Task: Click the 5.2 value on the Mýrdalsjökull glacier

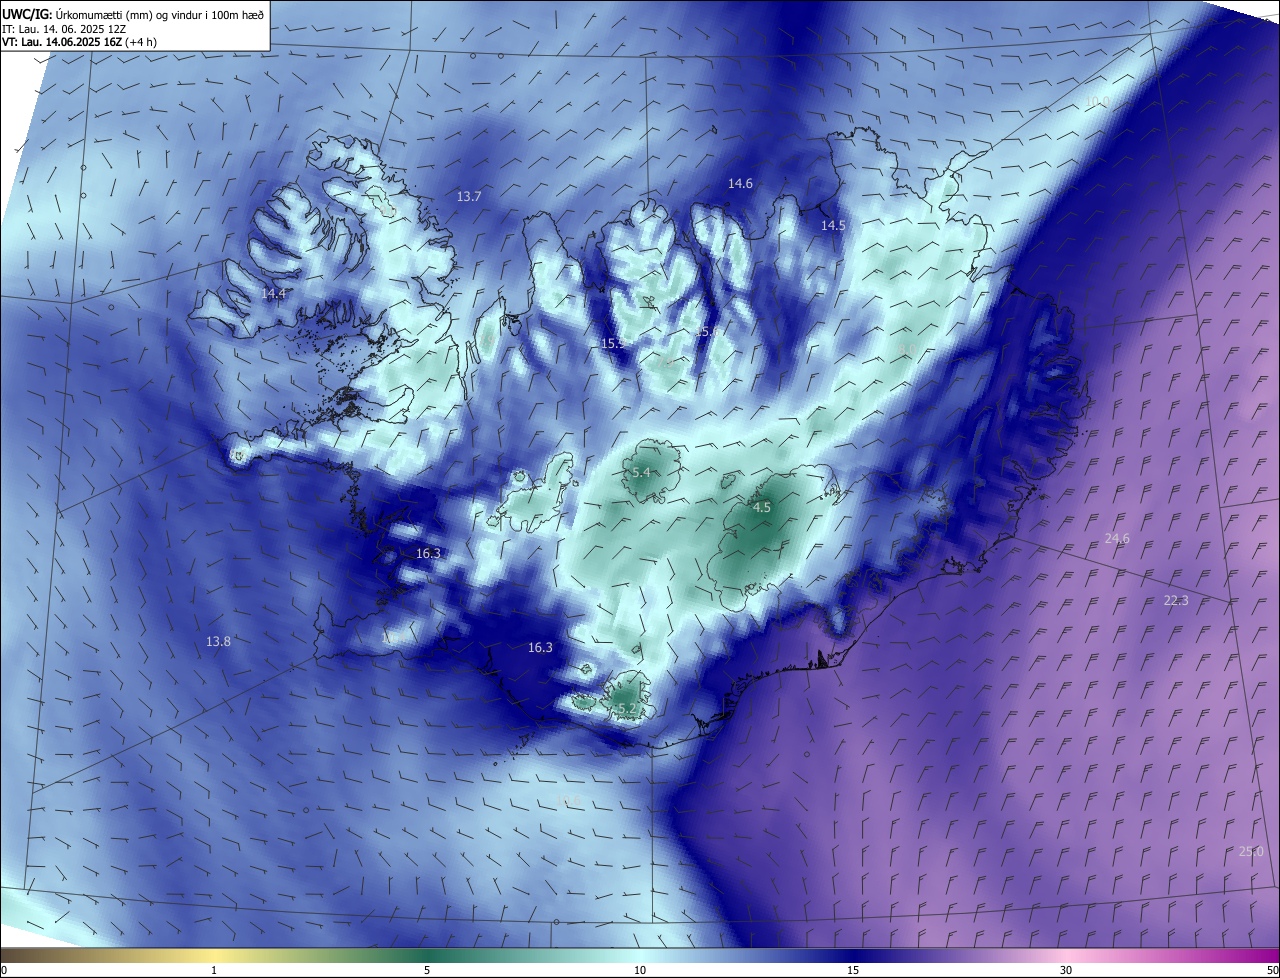Action: (x=627, y=708)
